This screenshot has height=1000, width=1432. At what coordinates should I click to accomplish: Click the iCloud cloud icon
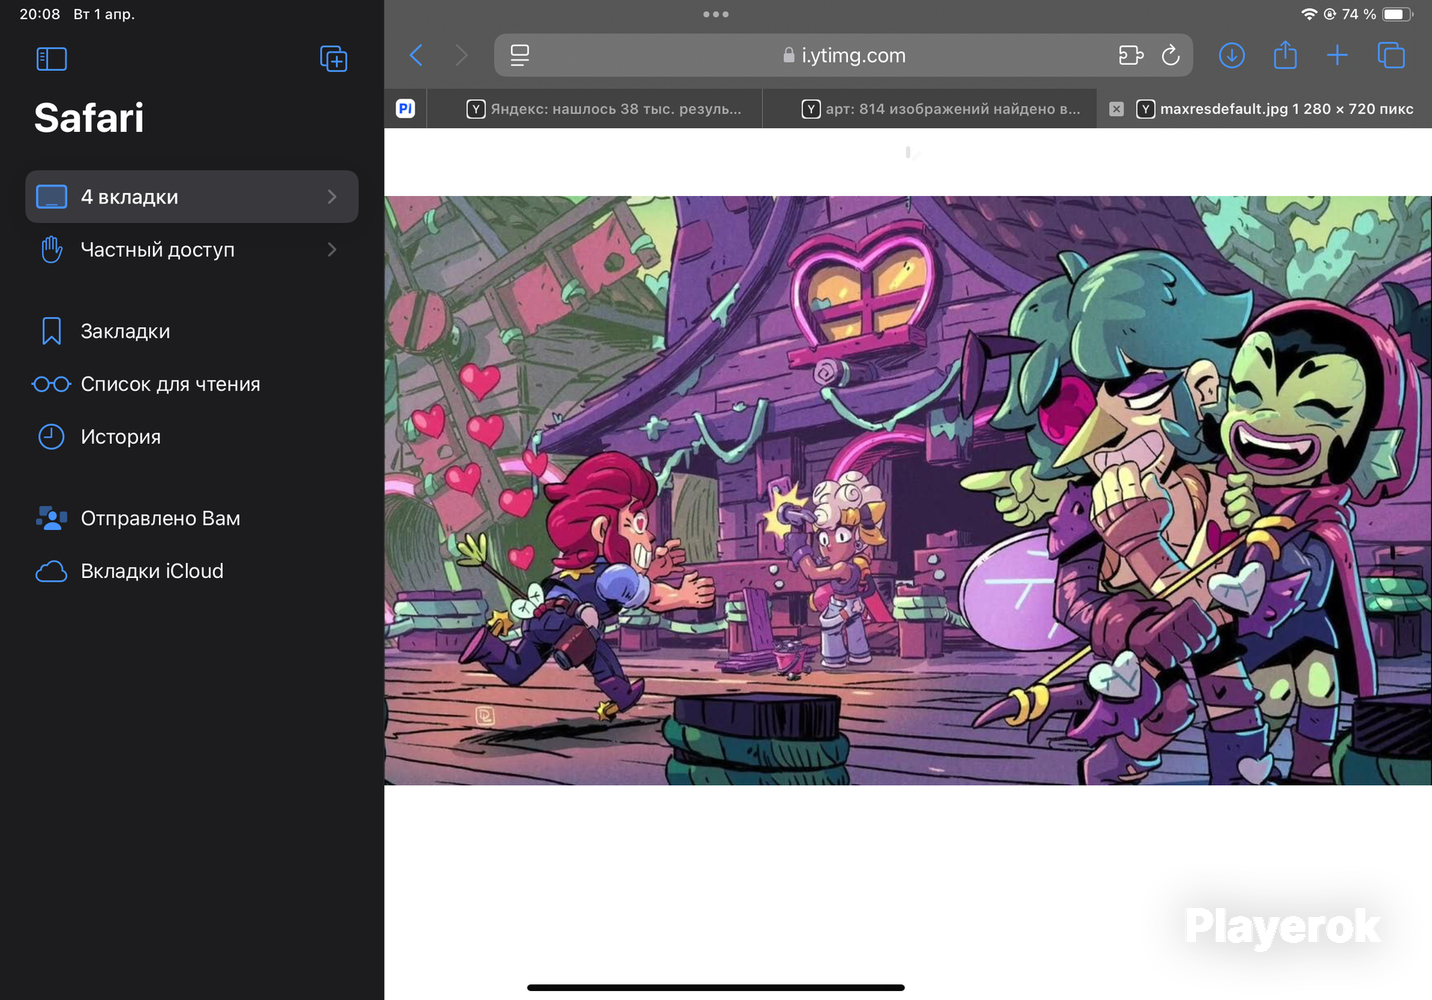coord(51,571)
